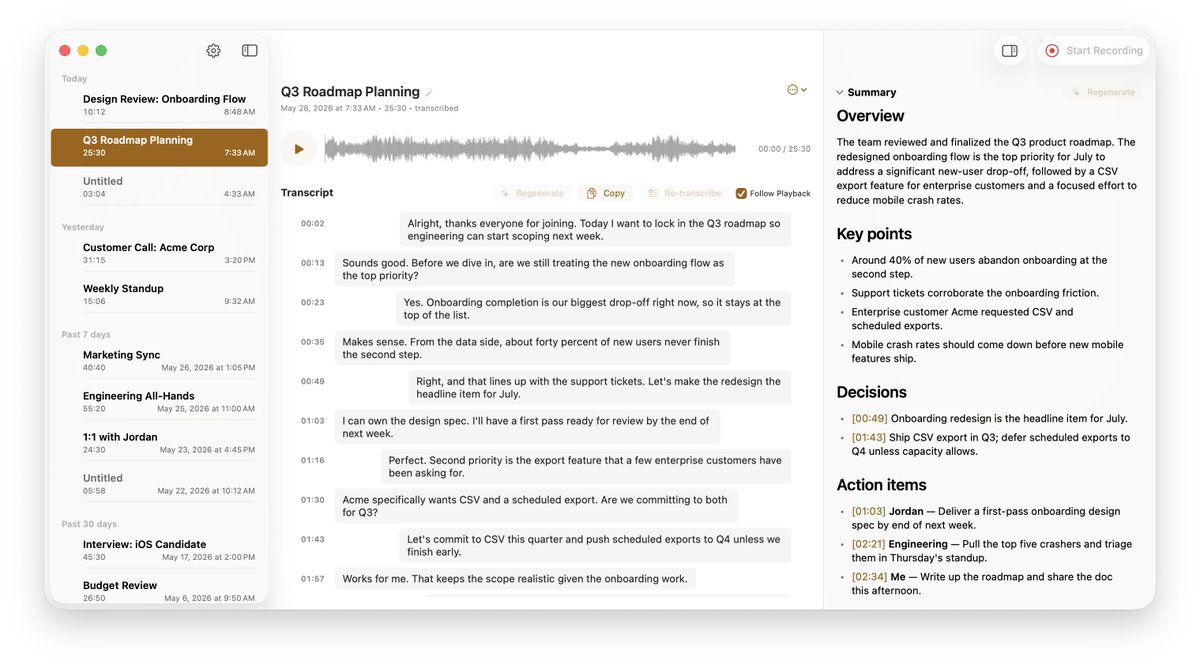Collapse the Summary section chevron

pyautogui.click(x=840, y=92)
